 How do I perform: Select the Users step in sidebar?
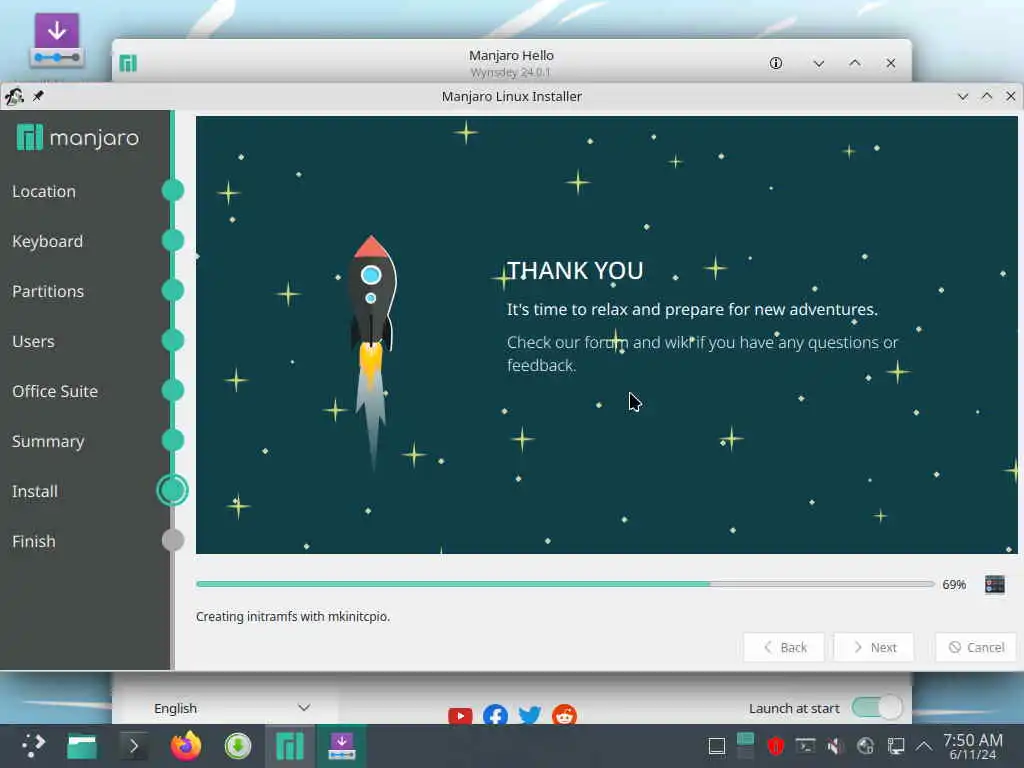tap(33, 342)
